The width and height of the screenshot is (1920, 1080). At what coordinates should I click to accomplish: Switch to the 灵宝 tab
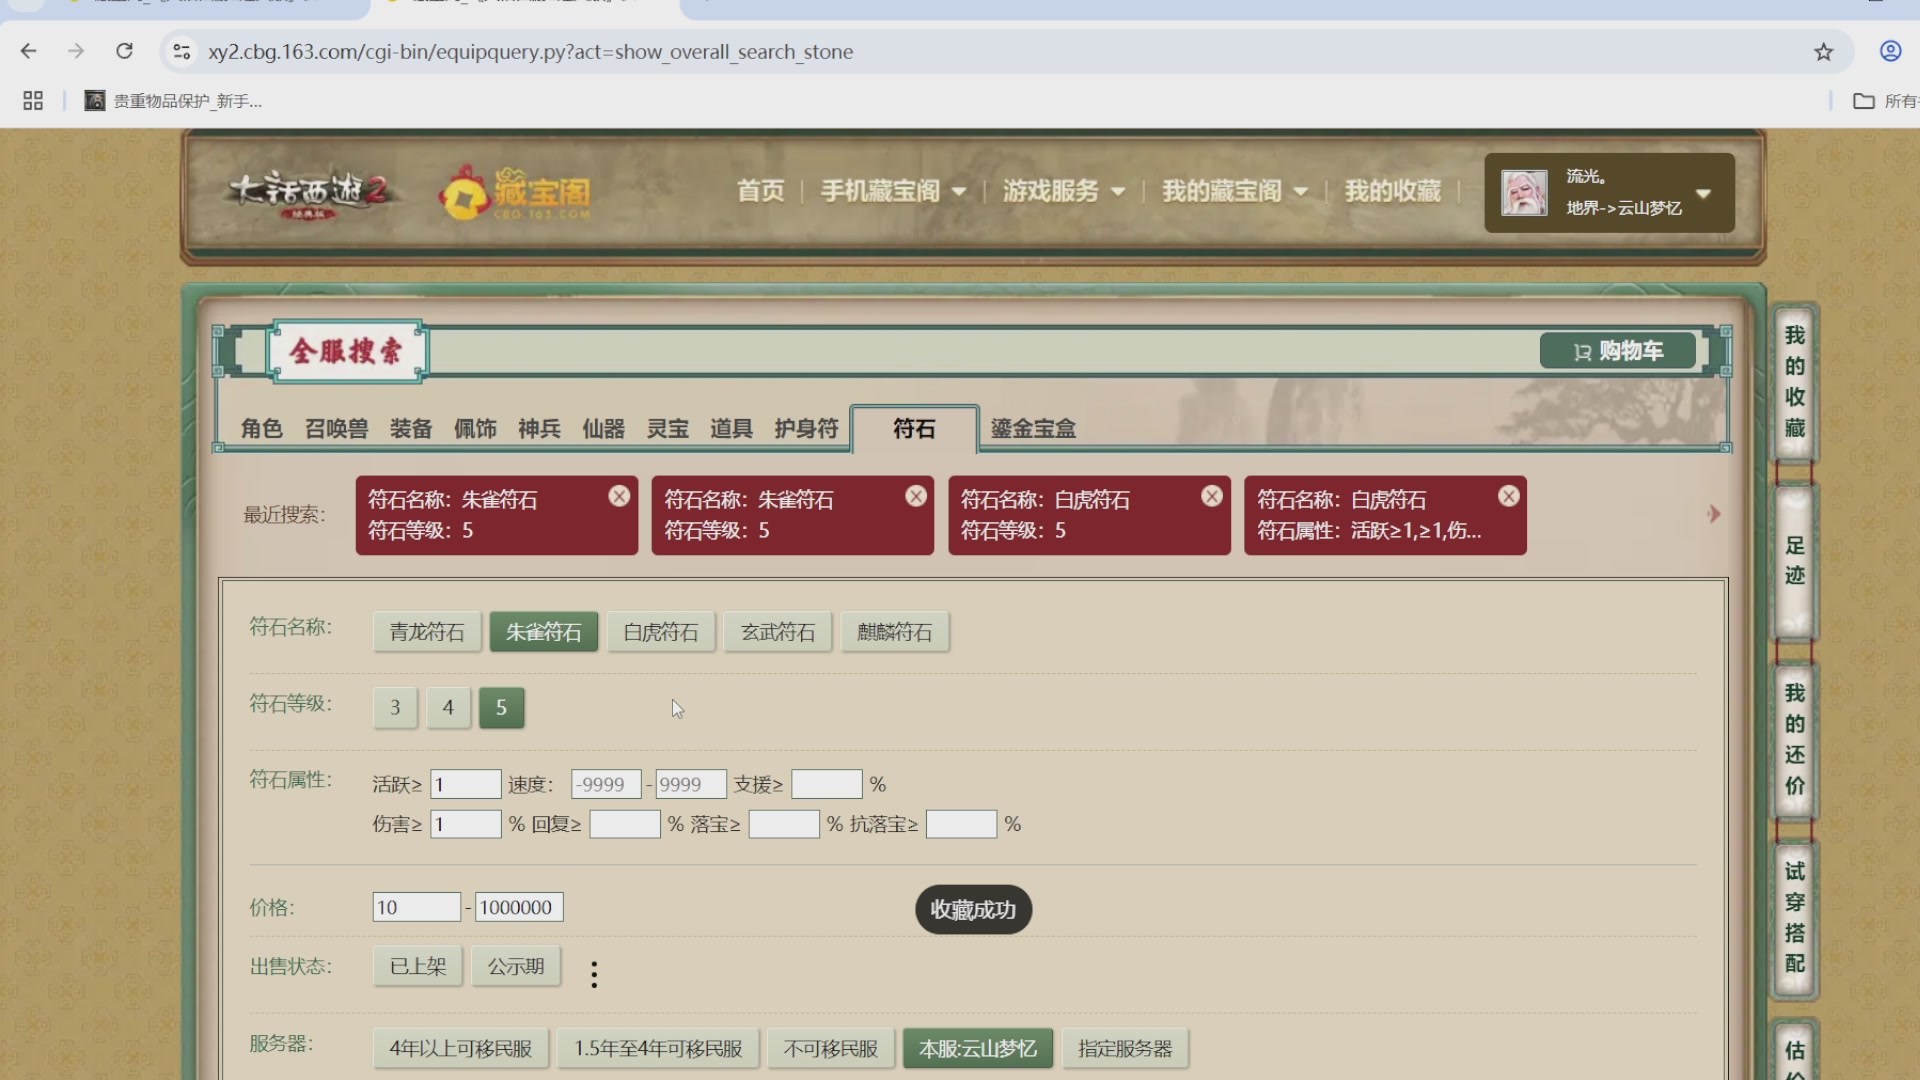[667, 429]
